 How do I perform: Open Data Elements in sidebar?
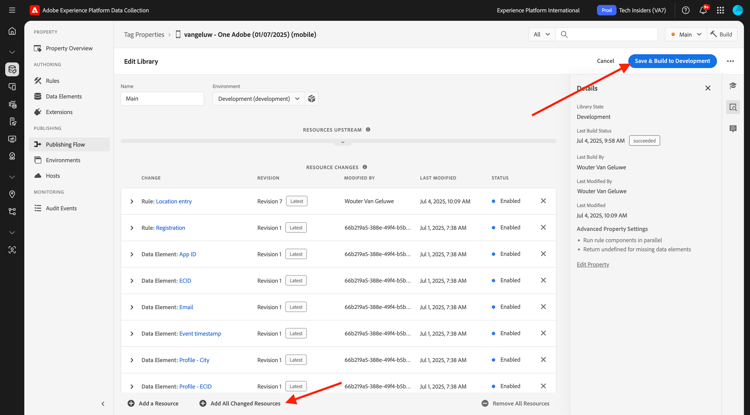tap(63, 97)
